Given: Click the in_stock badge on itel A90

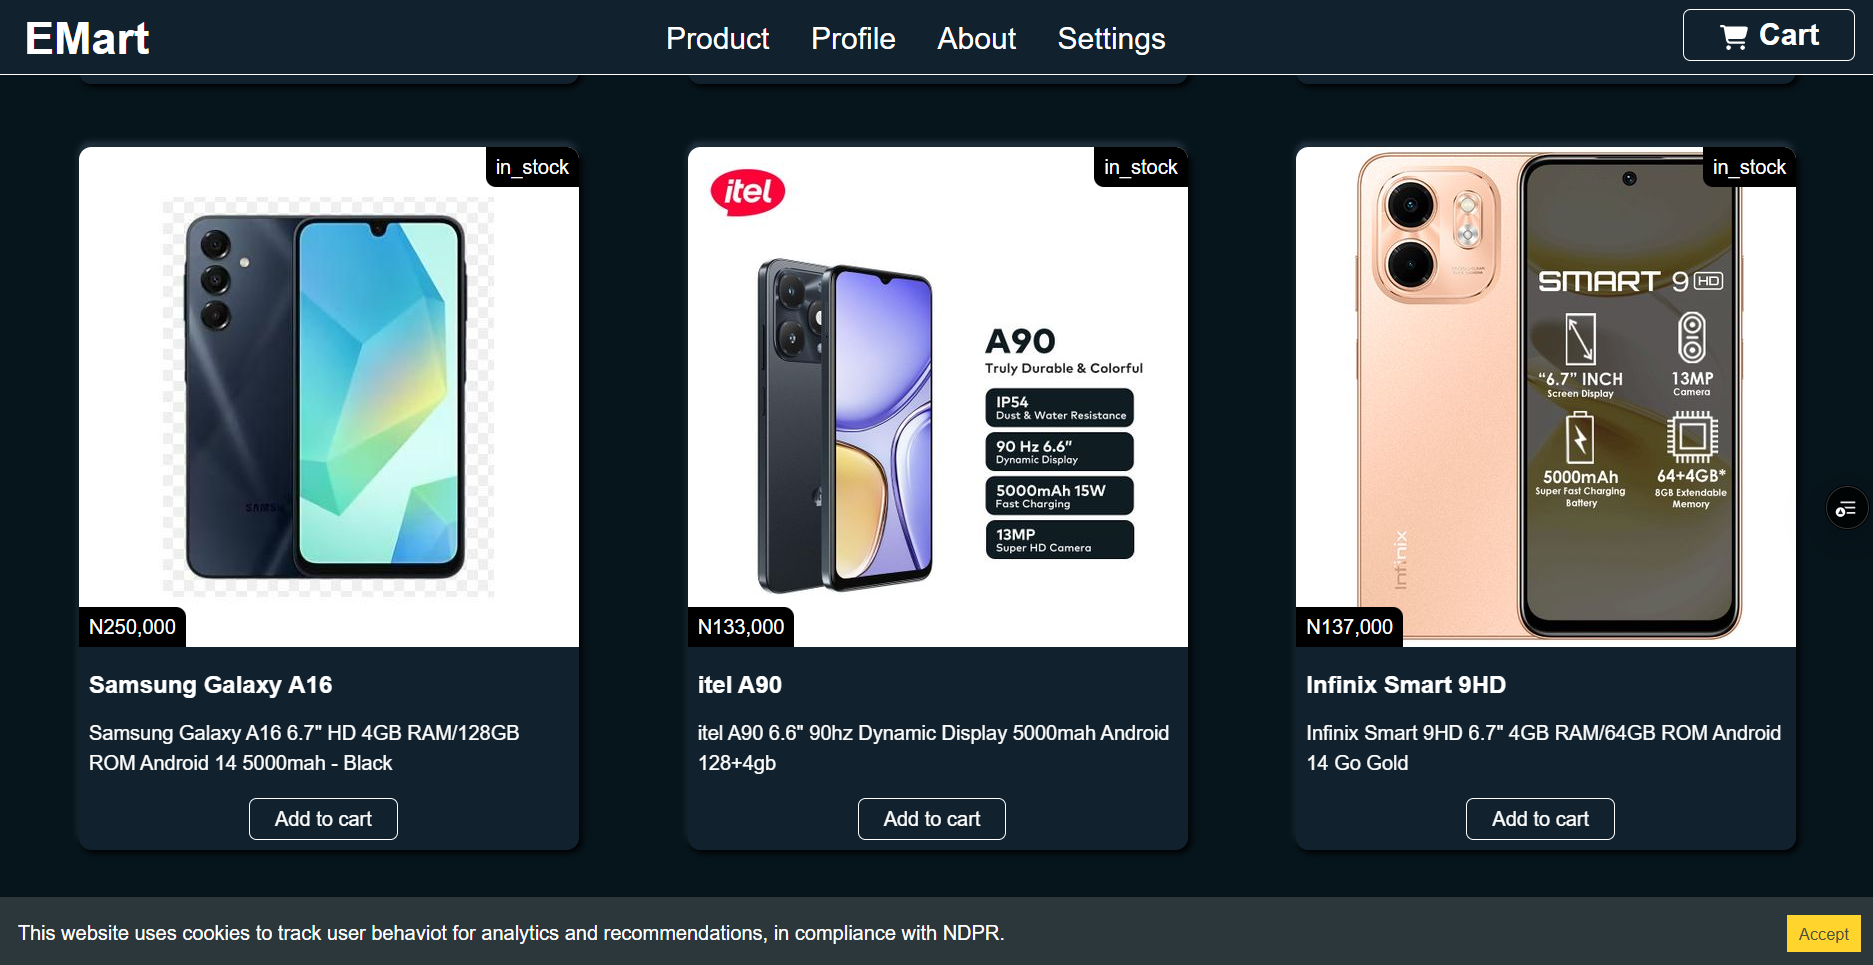Looking at the screenshot, I should tap(1140, 167).
